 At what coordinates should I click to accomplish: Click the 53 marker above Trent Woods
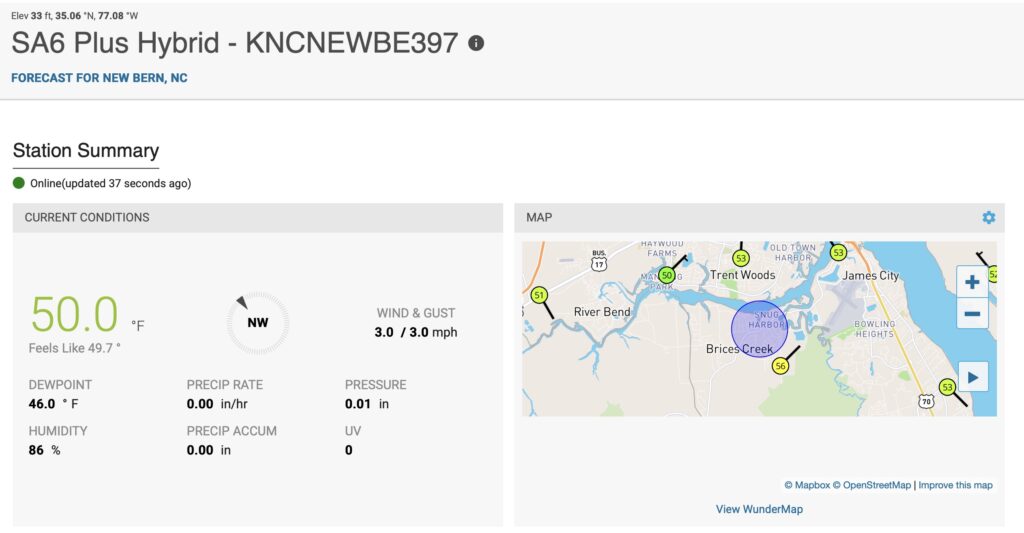[x=741, y=258]
